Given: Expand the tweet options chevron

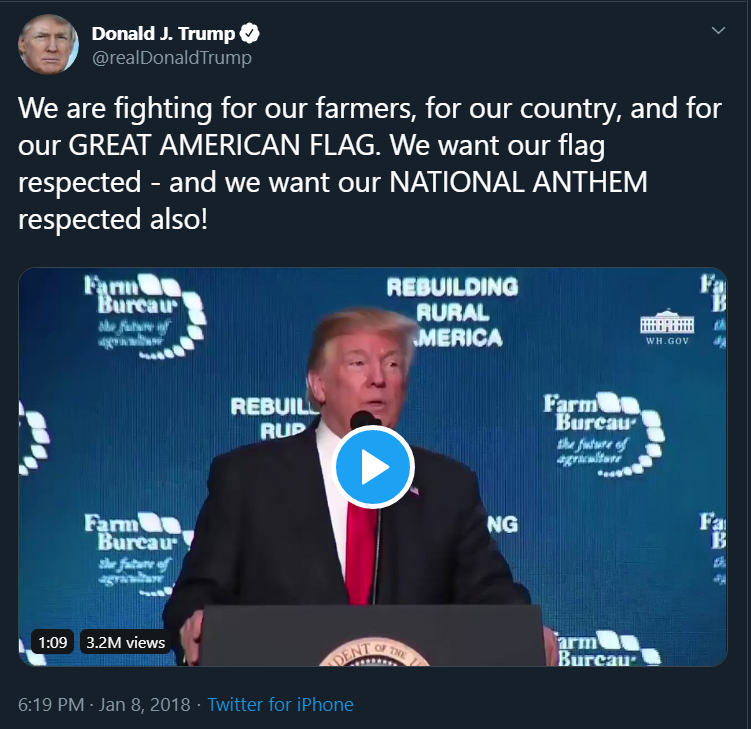Looking at the screenshot, I should coord(718,31).
